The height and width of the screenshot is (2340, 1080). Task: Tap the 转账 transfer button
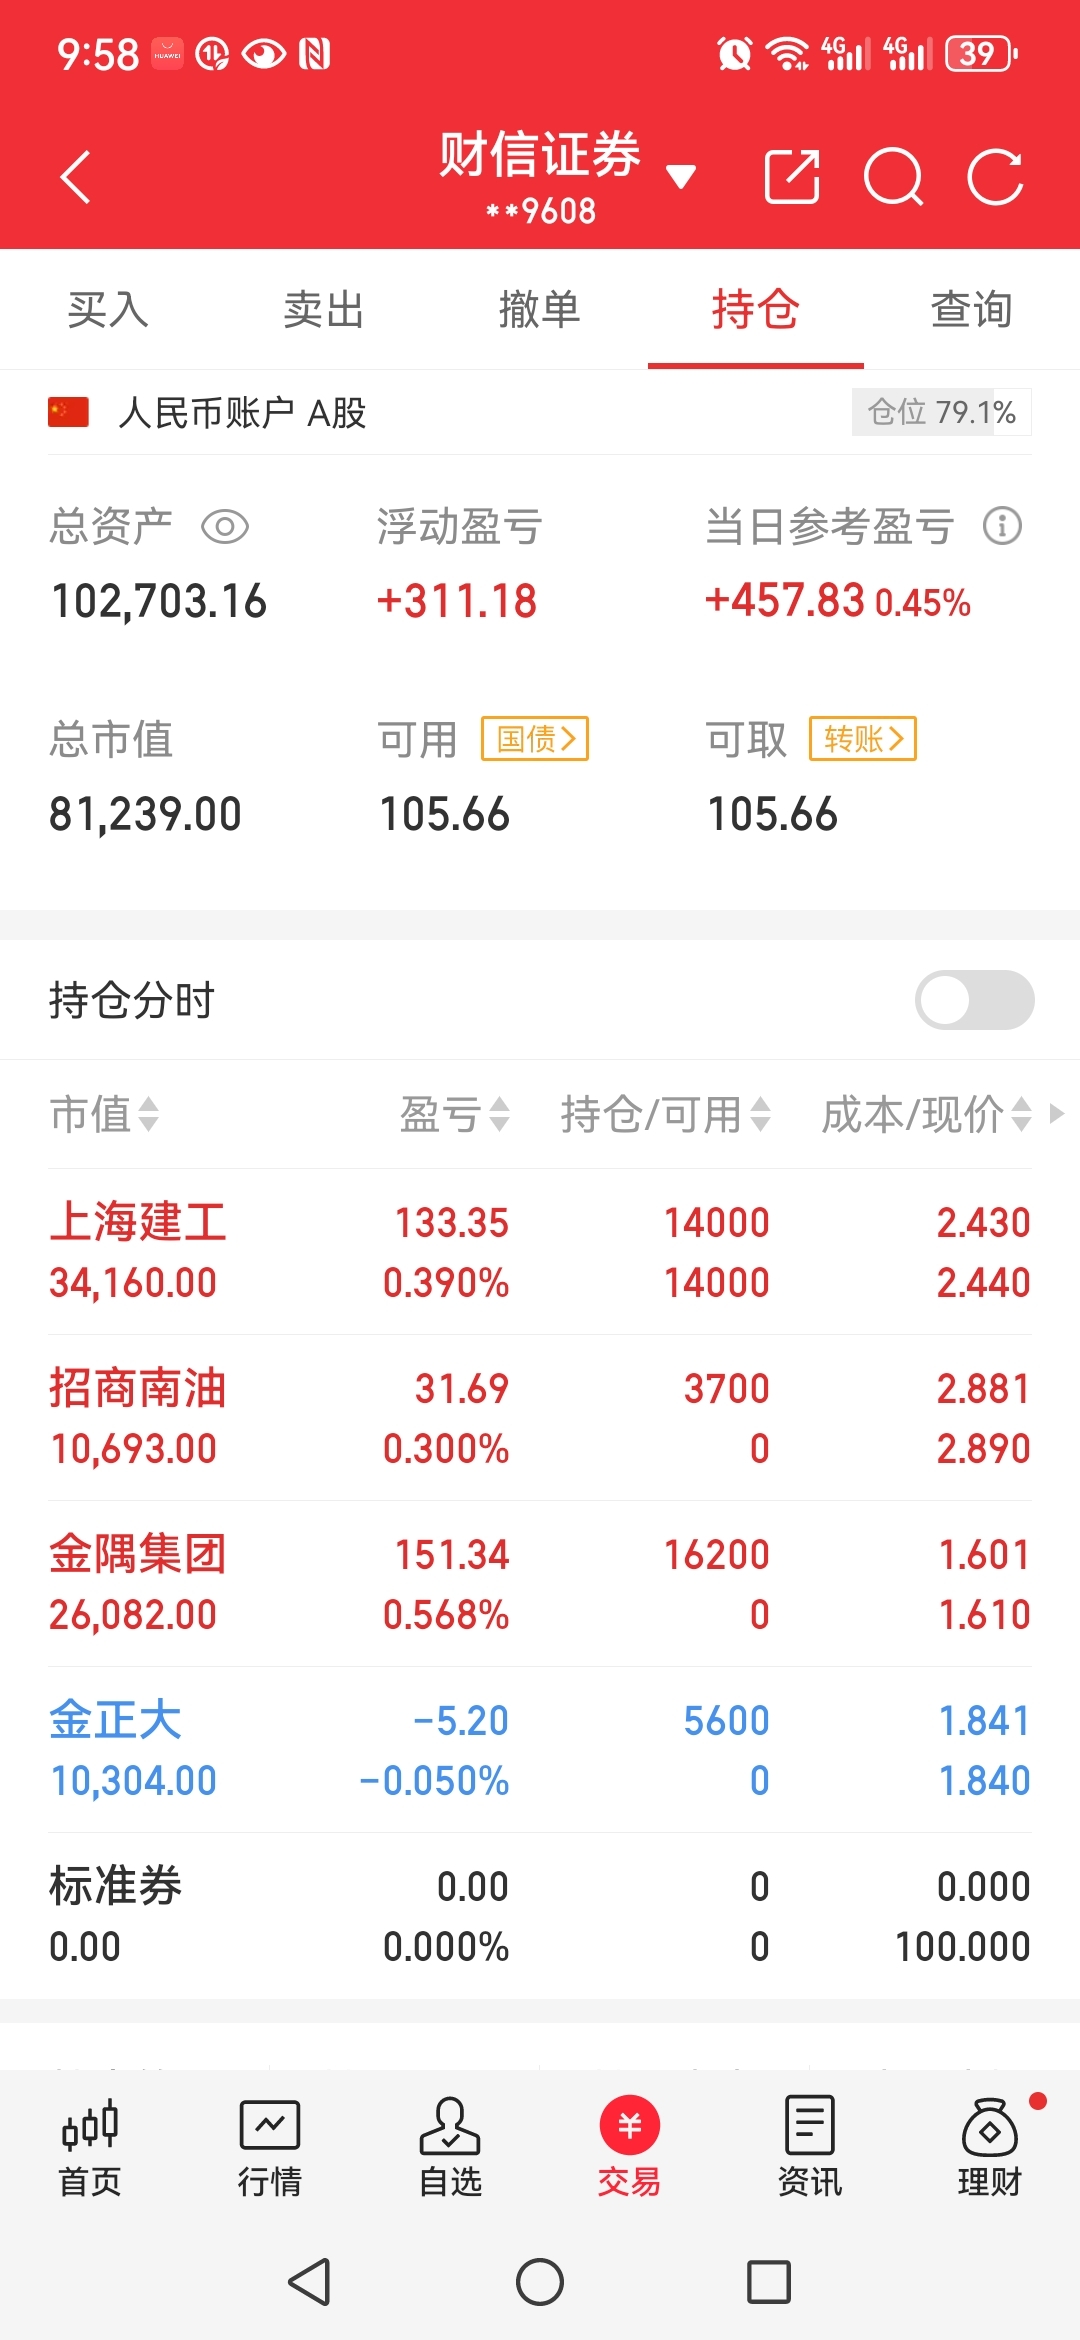coord(863,739)
